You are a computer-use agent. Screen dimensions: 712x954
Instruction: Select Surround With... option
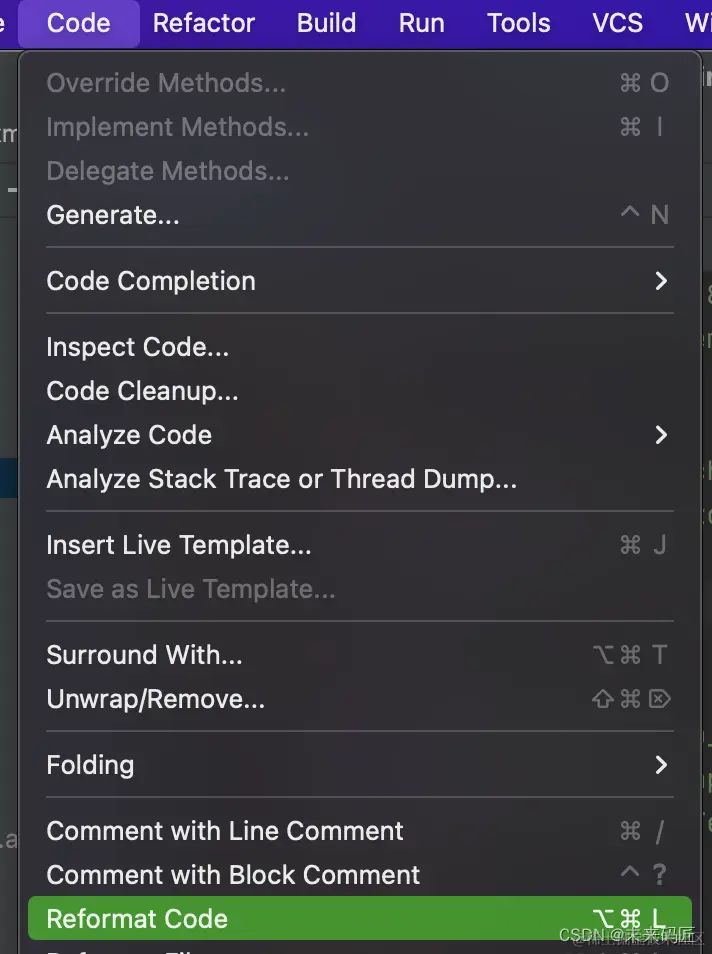[x=144, y=655]
